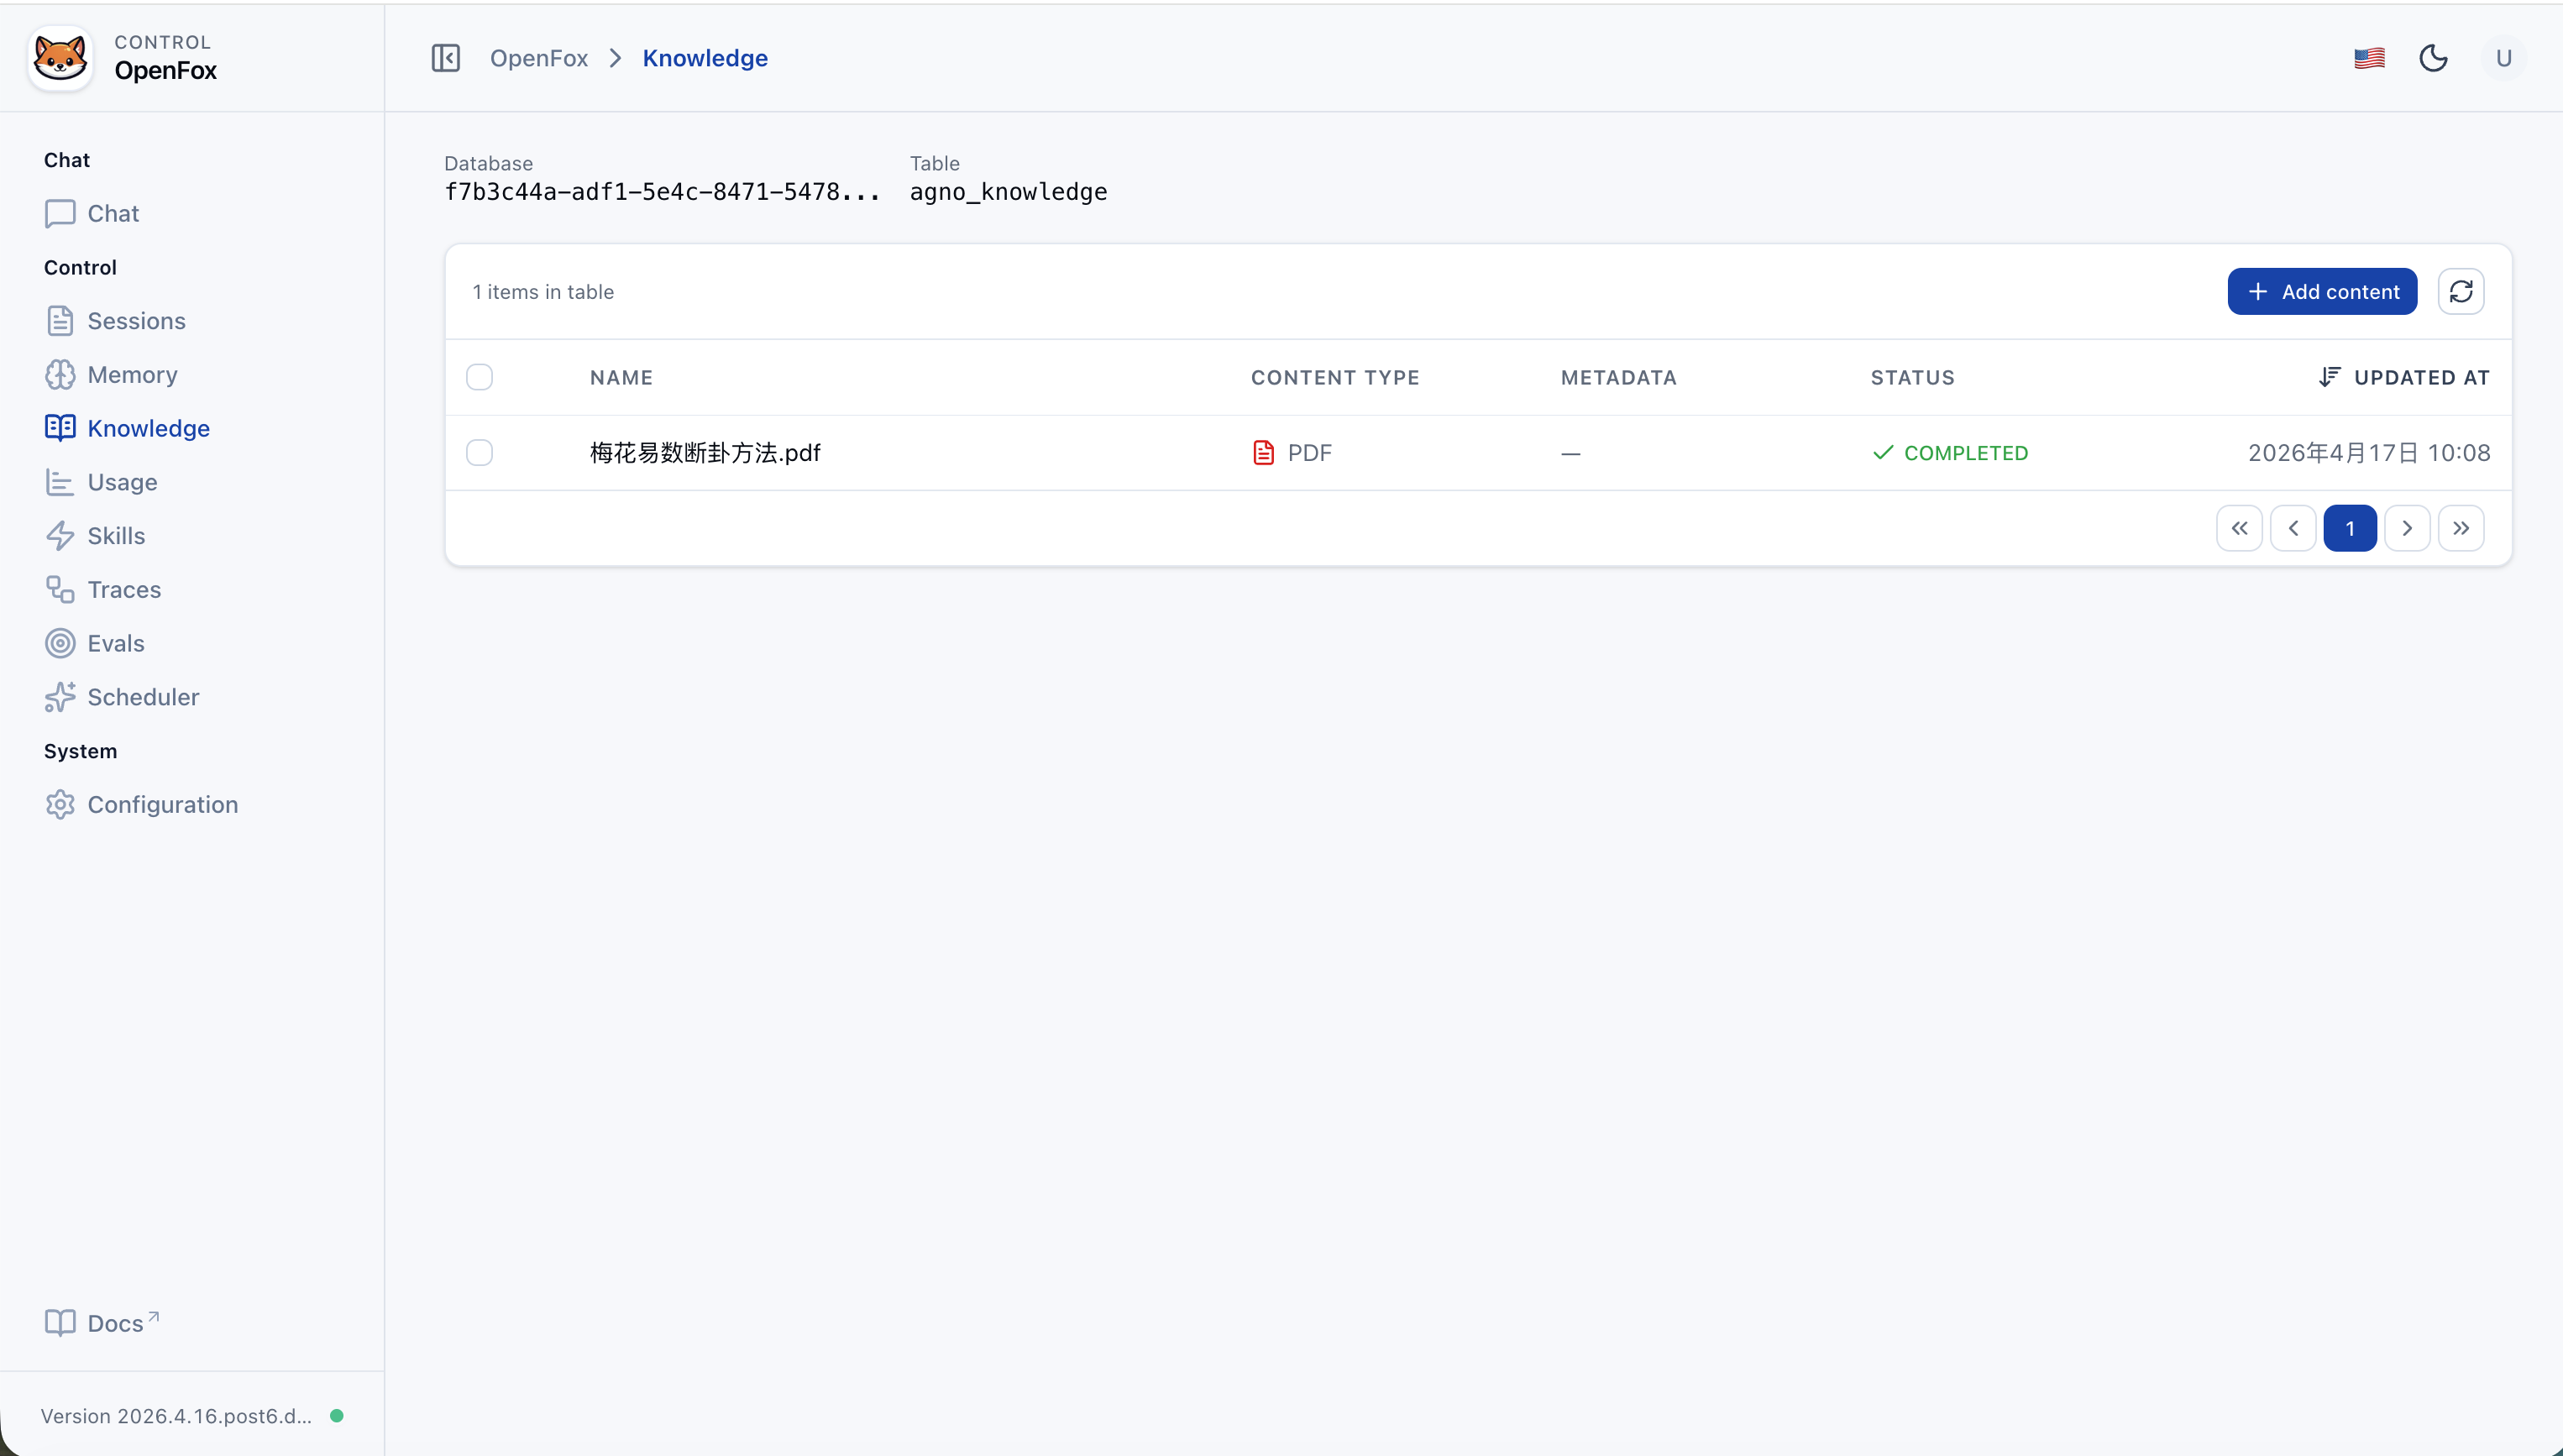
Task: Refresh the knowledge table
Action: pos(2461,291)
